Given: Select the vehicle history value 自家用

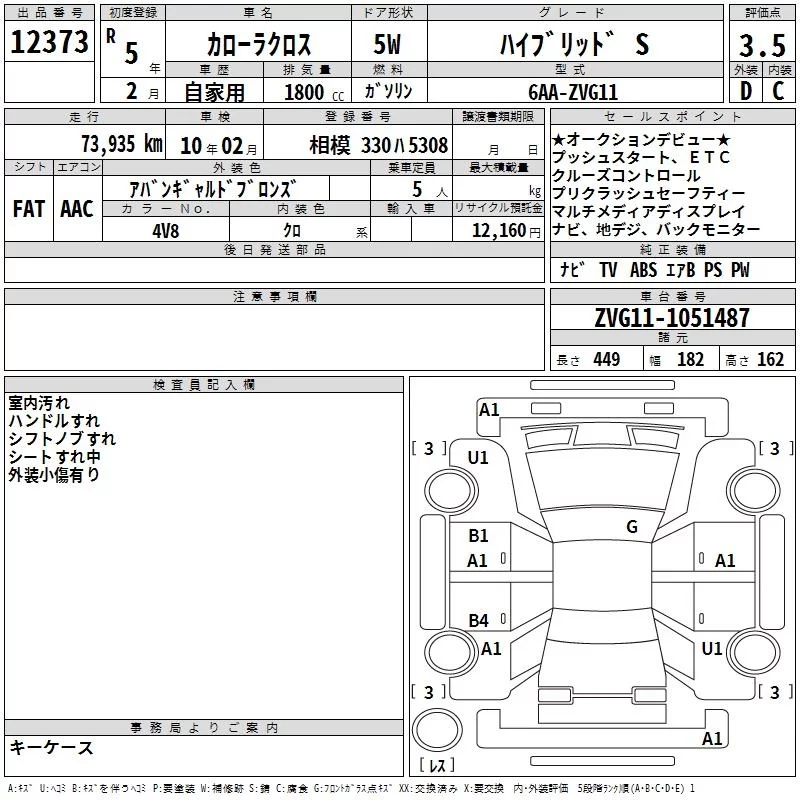Looking at the screenshot, I should (x=214, y=92).
